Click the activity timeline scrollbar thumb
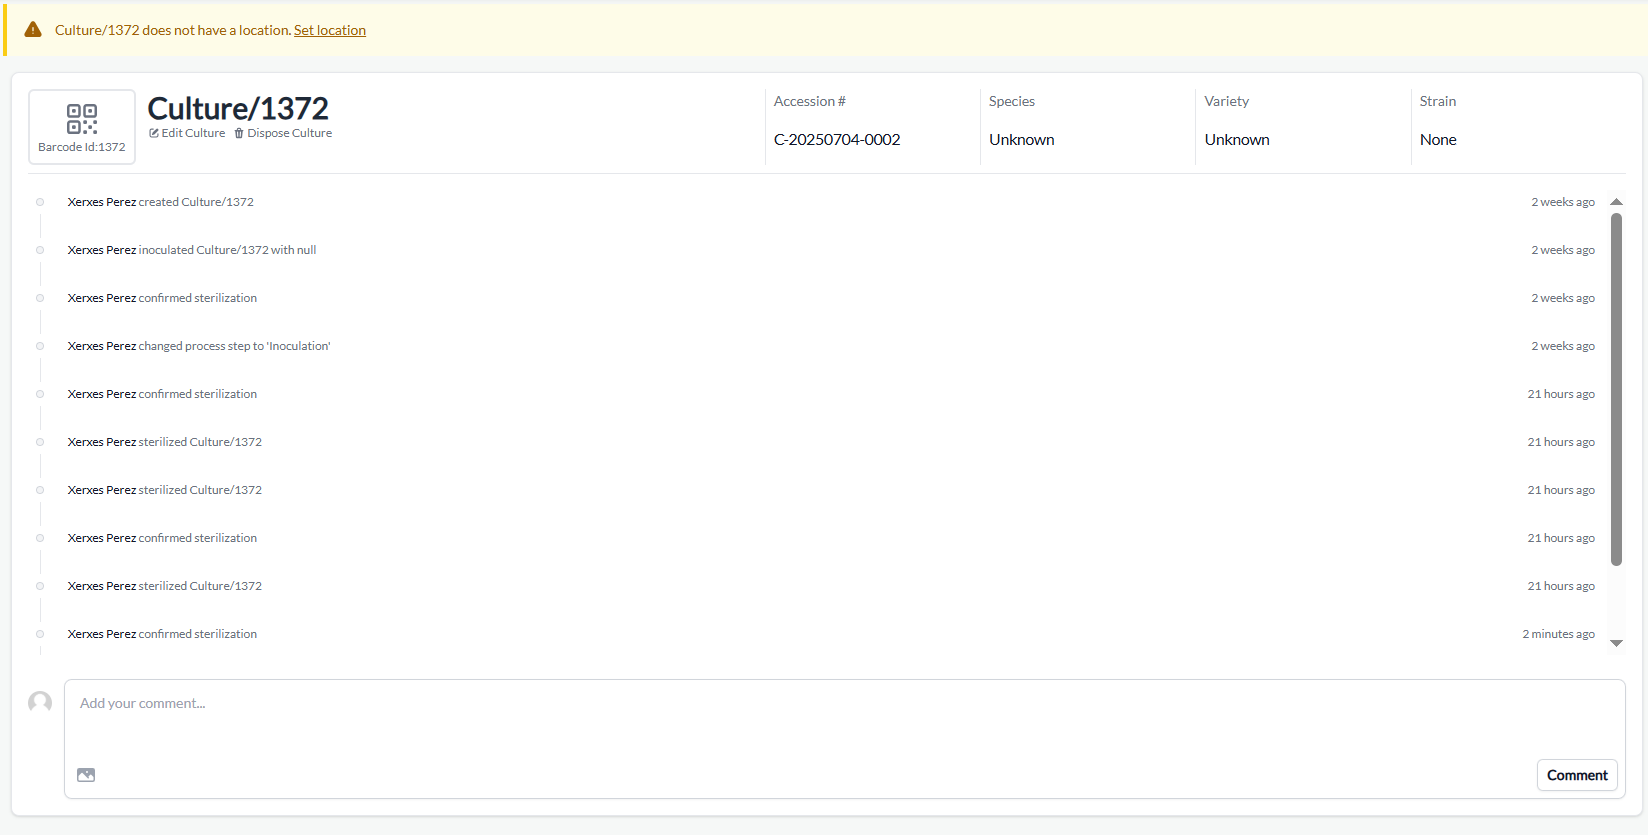 tap(1616, 390)
